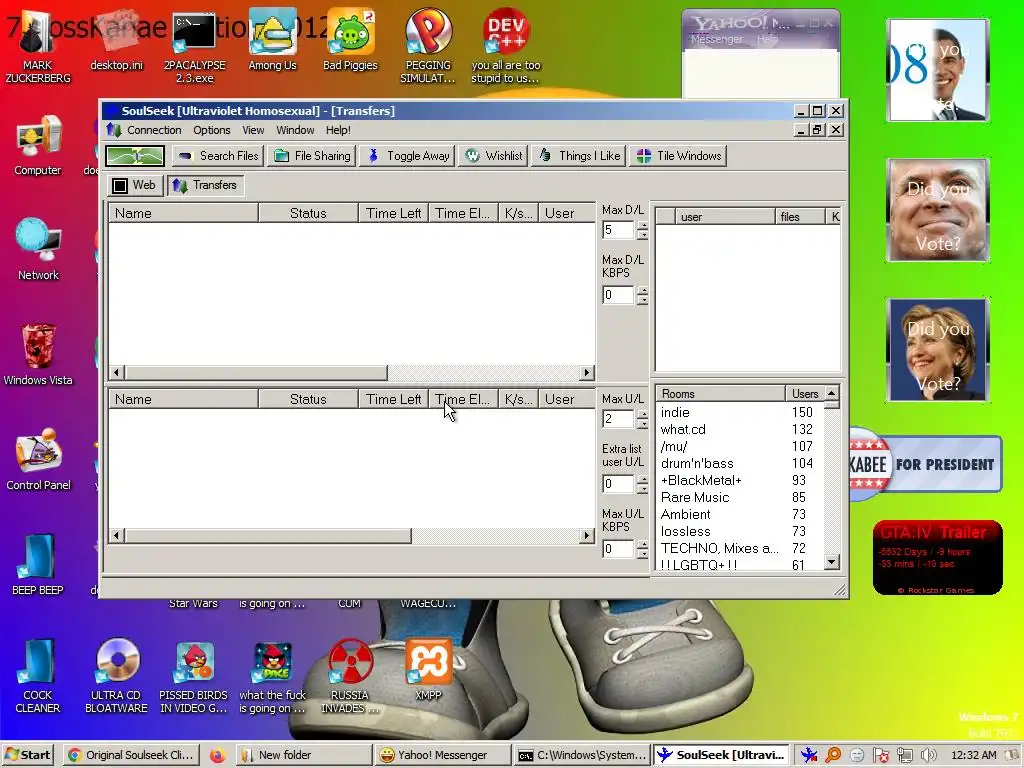
Task: Click the Max U/L KBPS field
Action: click(x=618, y=549)
